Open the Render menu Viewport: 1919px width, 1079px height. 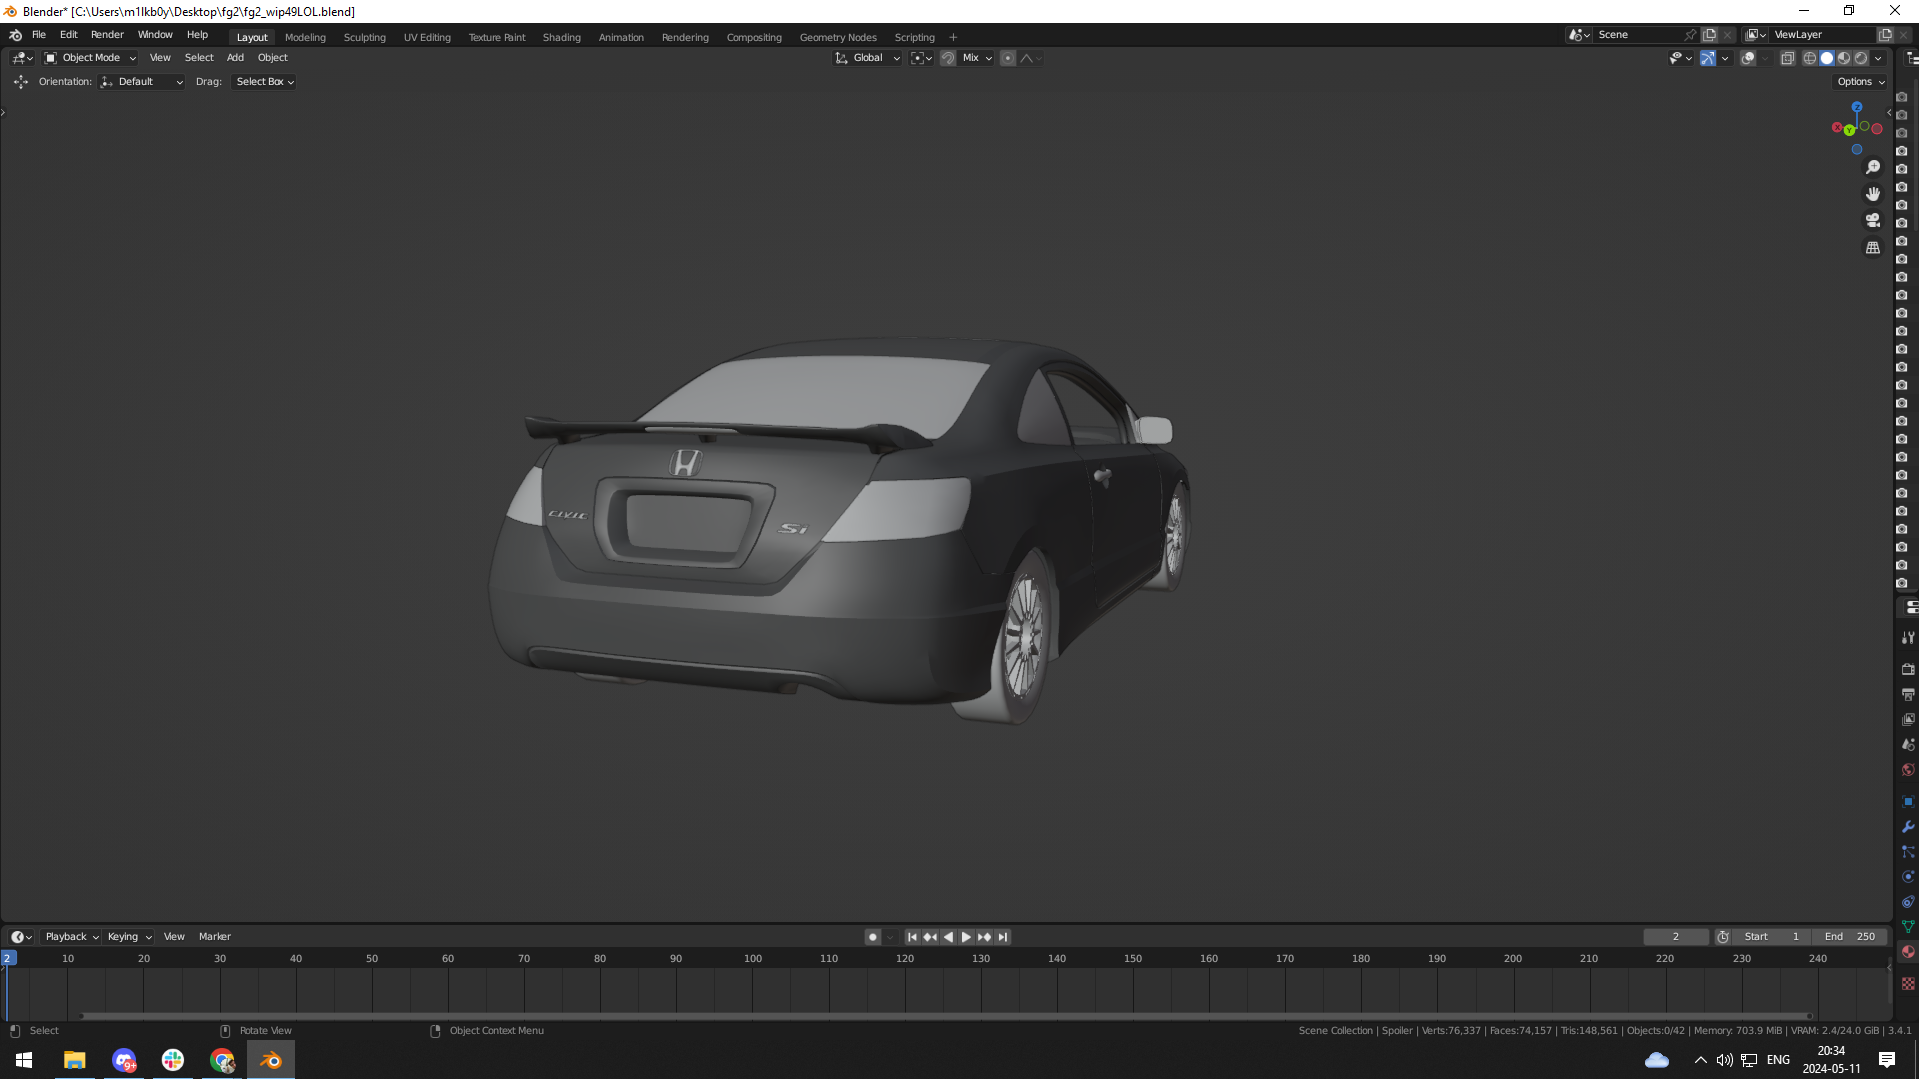coord(107,34)
